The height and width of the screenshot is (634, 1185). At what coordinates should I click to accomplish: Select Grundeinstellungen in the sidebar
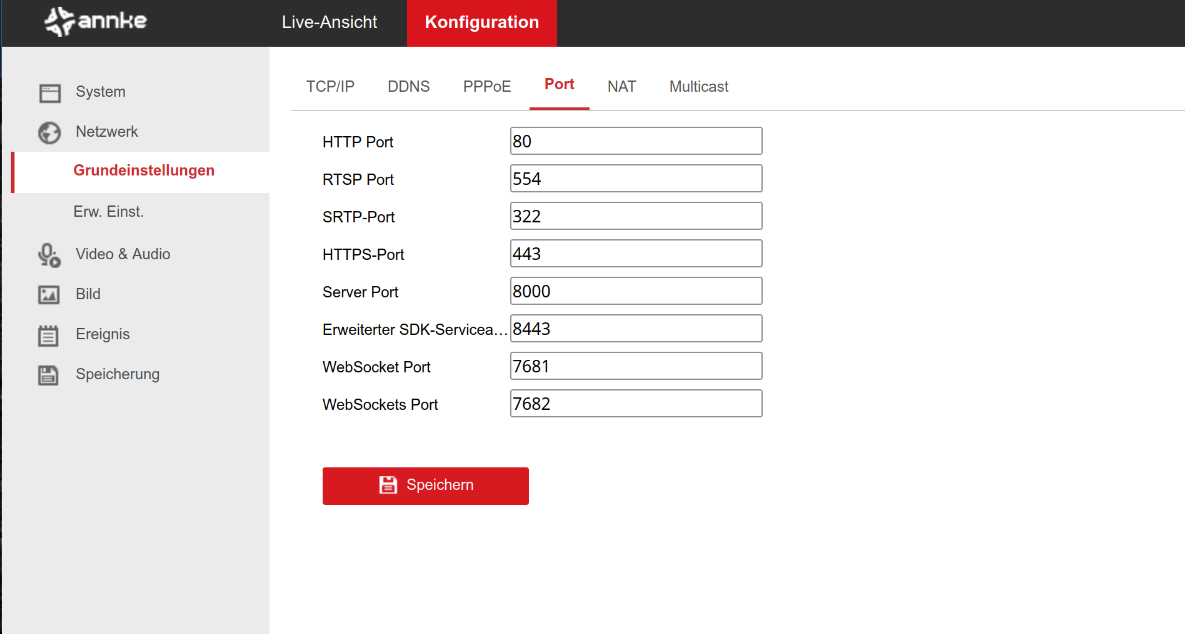(144, 171)
